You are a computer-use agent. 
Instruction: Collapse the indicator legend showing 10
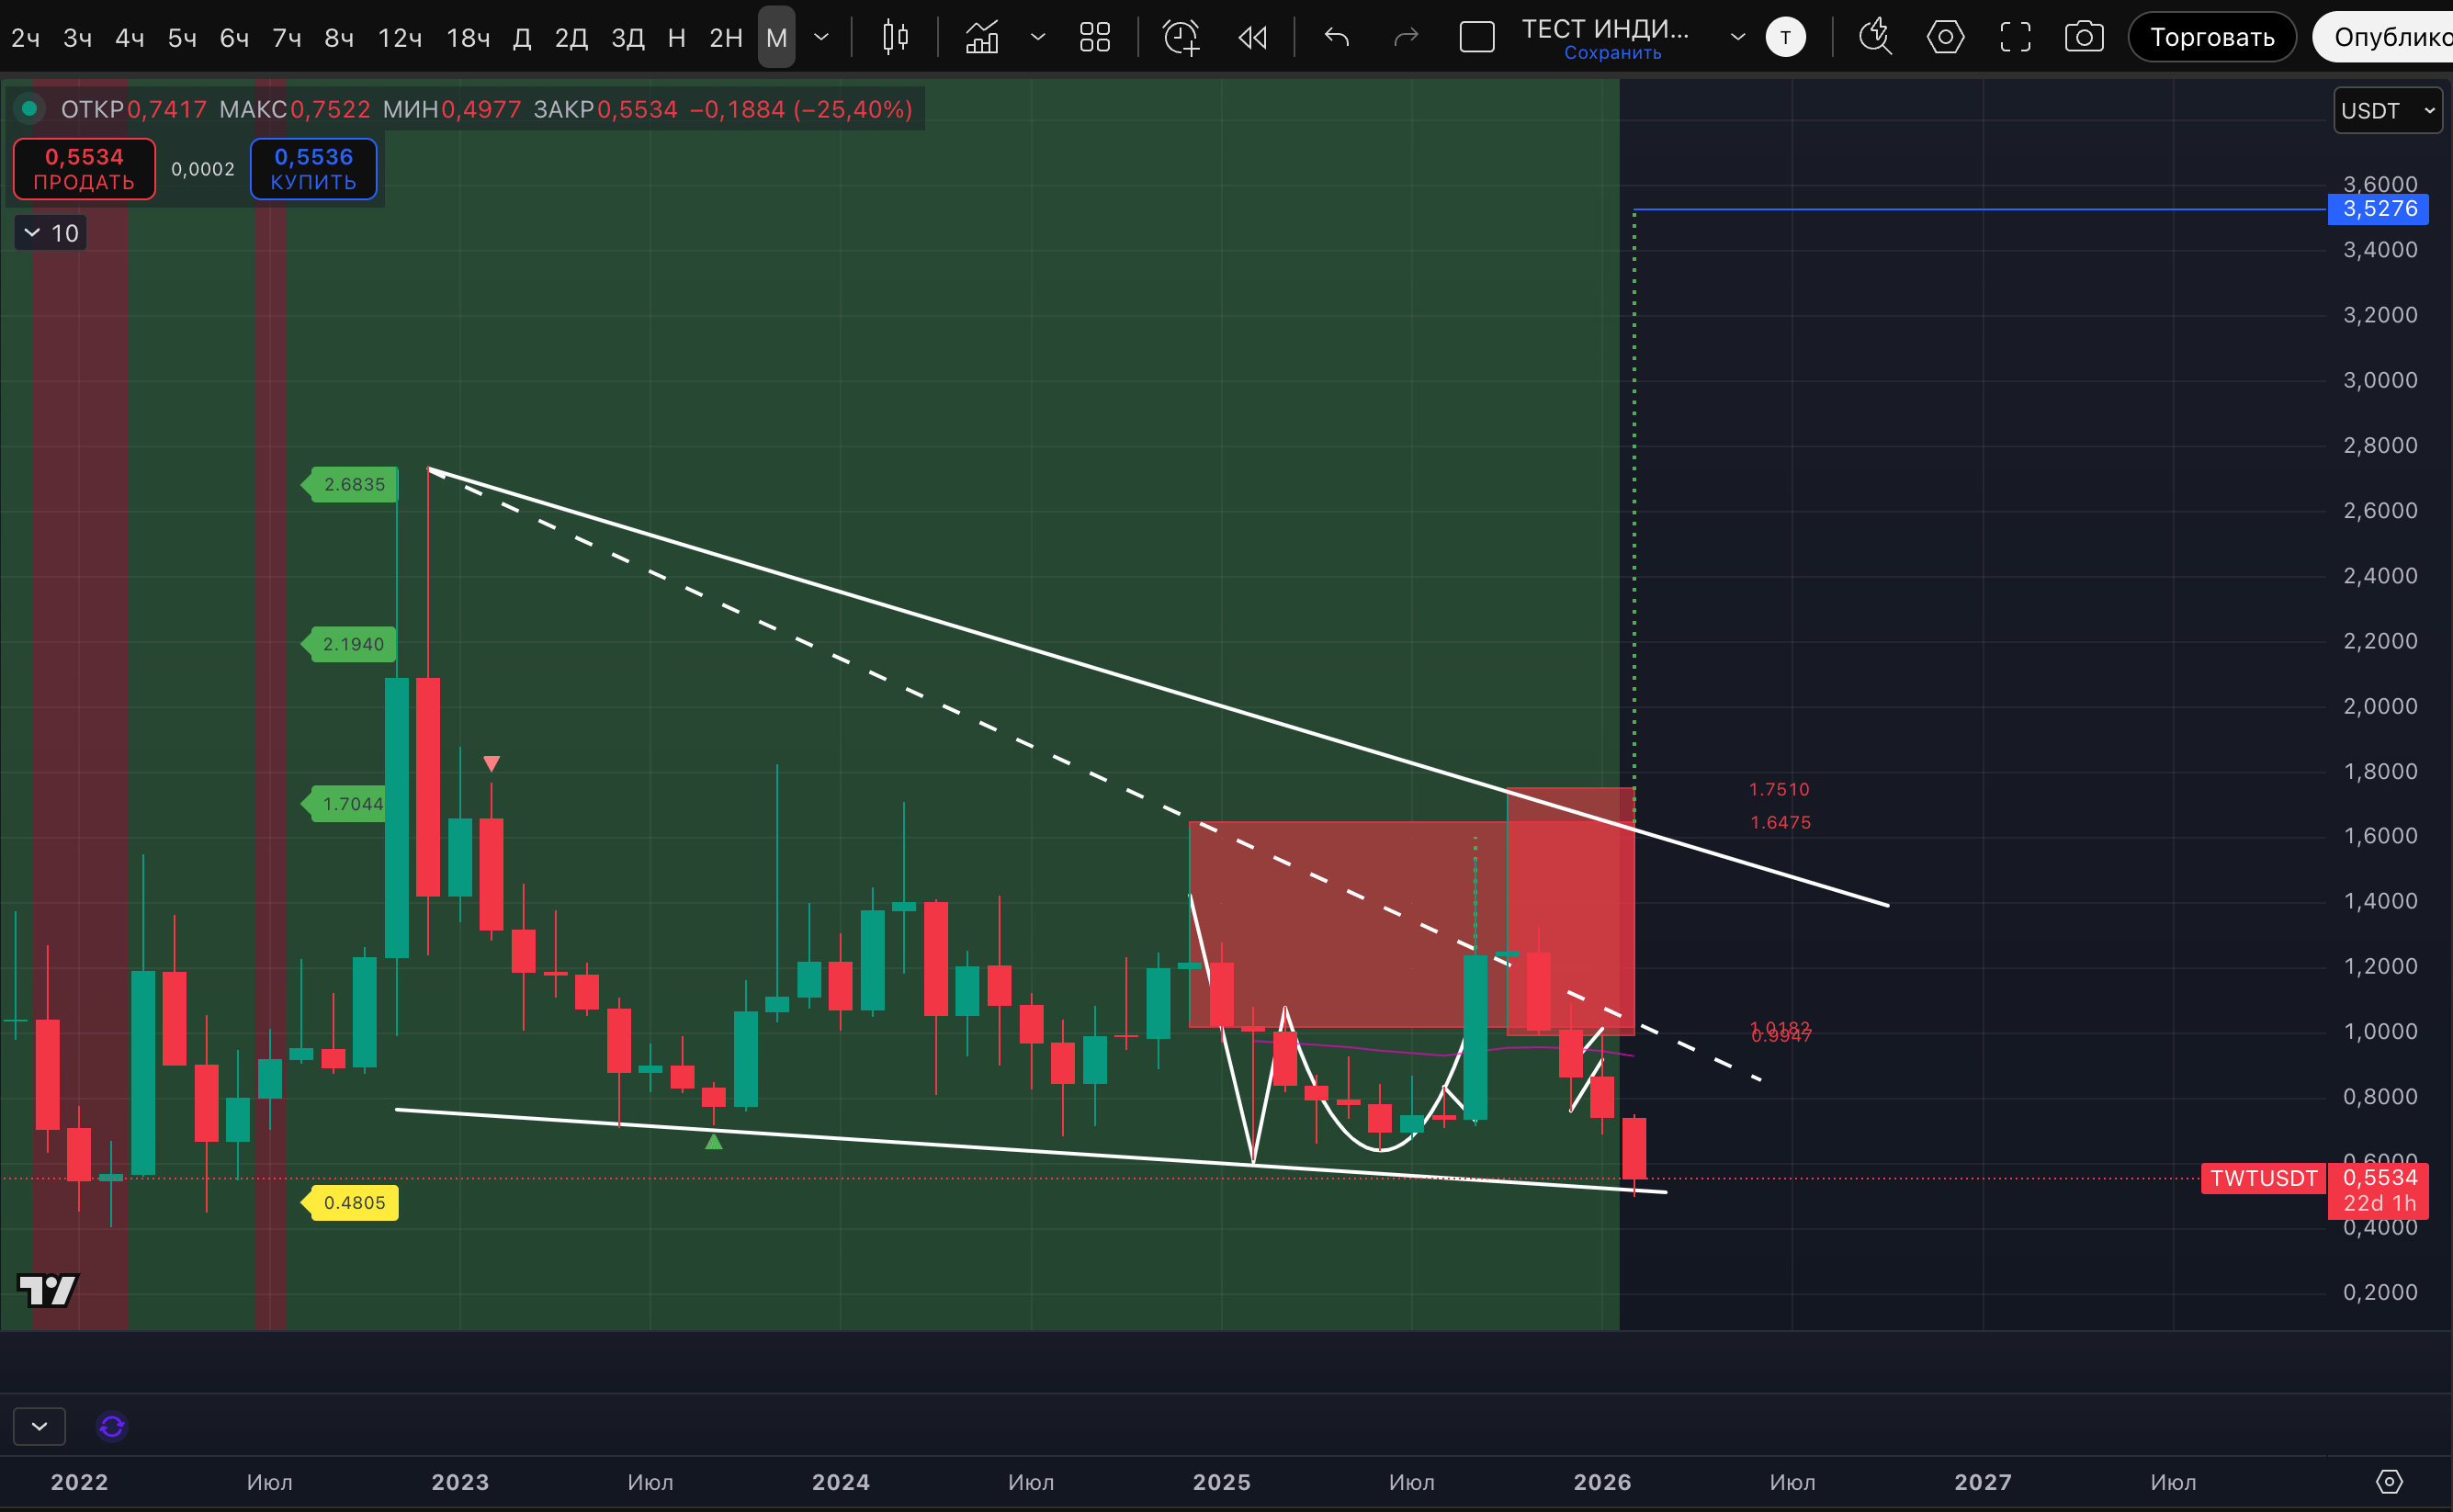coord(50,233)
